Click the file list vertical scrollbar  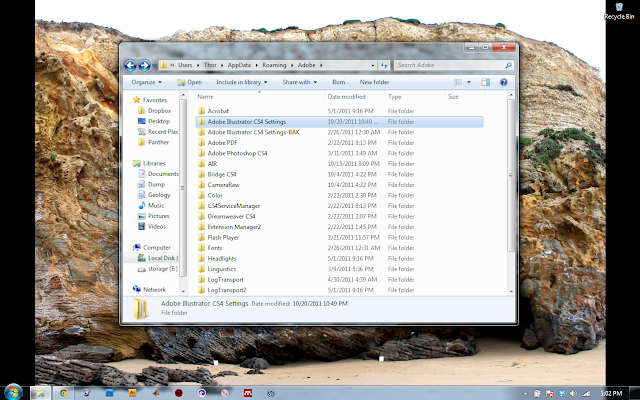[511, 175]
